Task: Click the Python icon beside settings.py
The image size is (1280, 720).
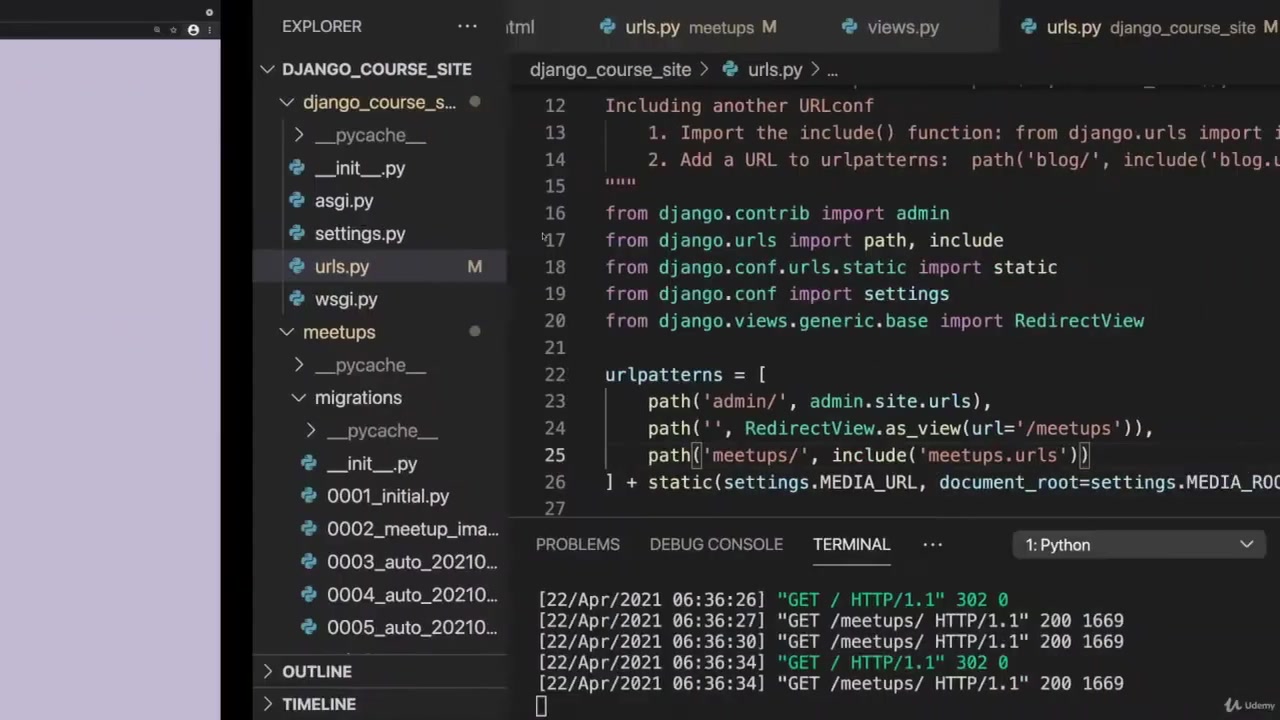Action: coord(297,234)
